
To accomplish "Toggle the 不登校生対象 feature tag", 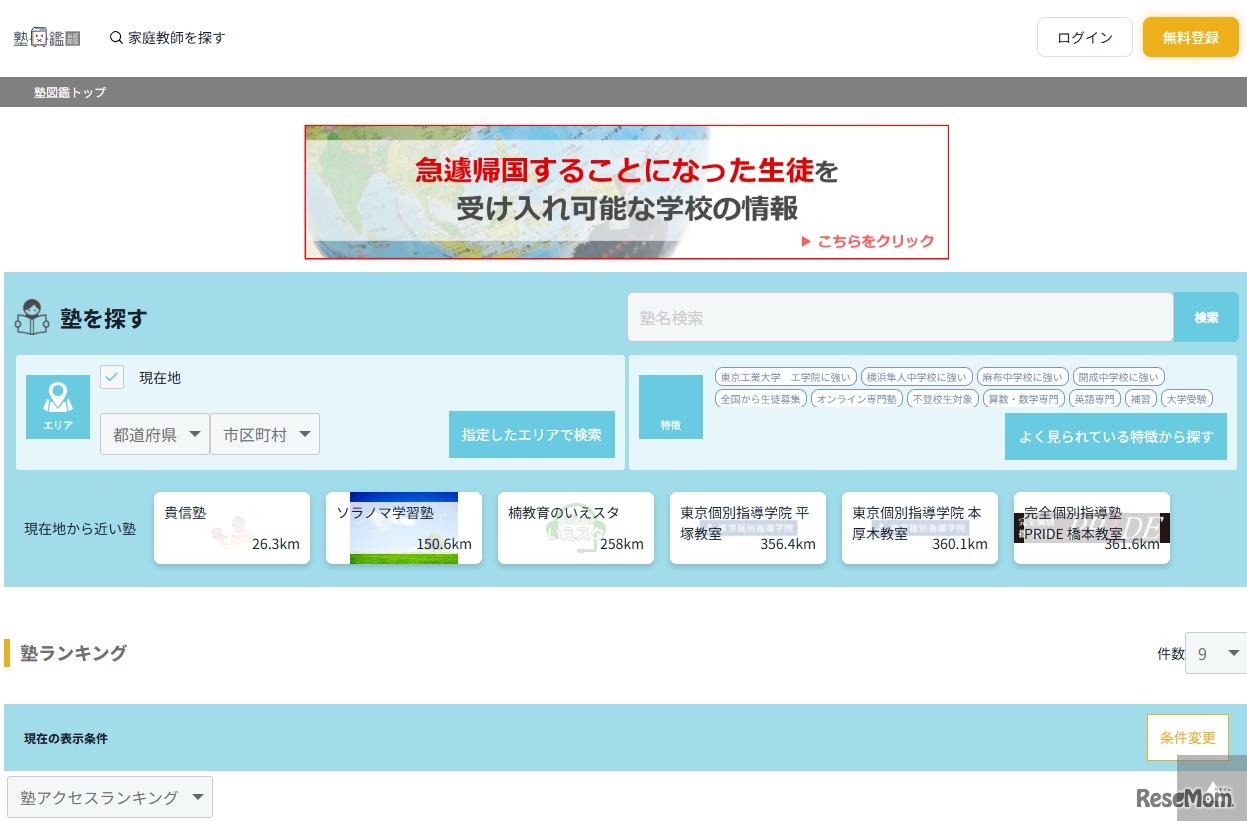I will tap(942, 398).
